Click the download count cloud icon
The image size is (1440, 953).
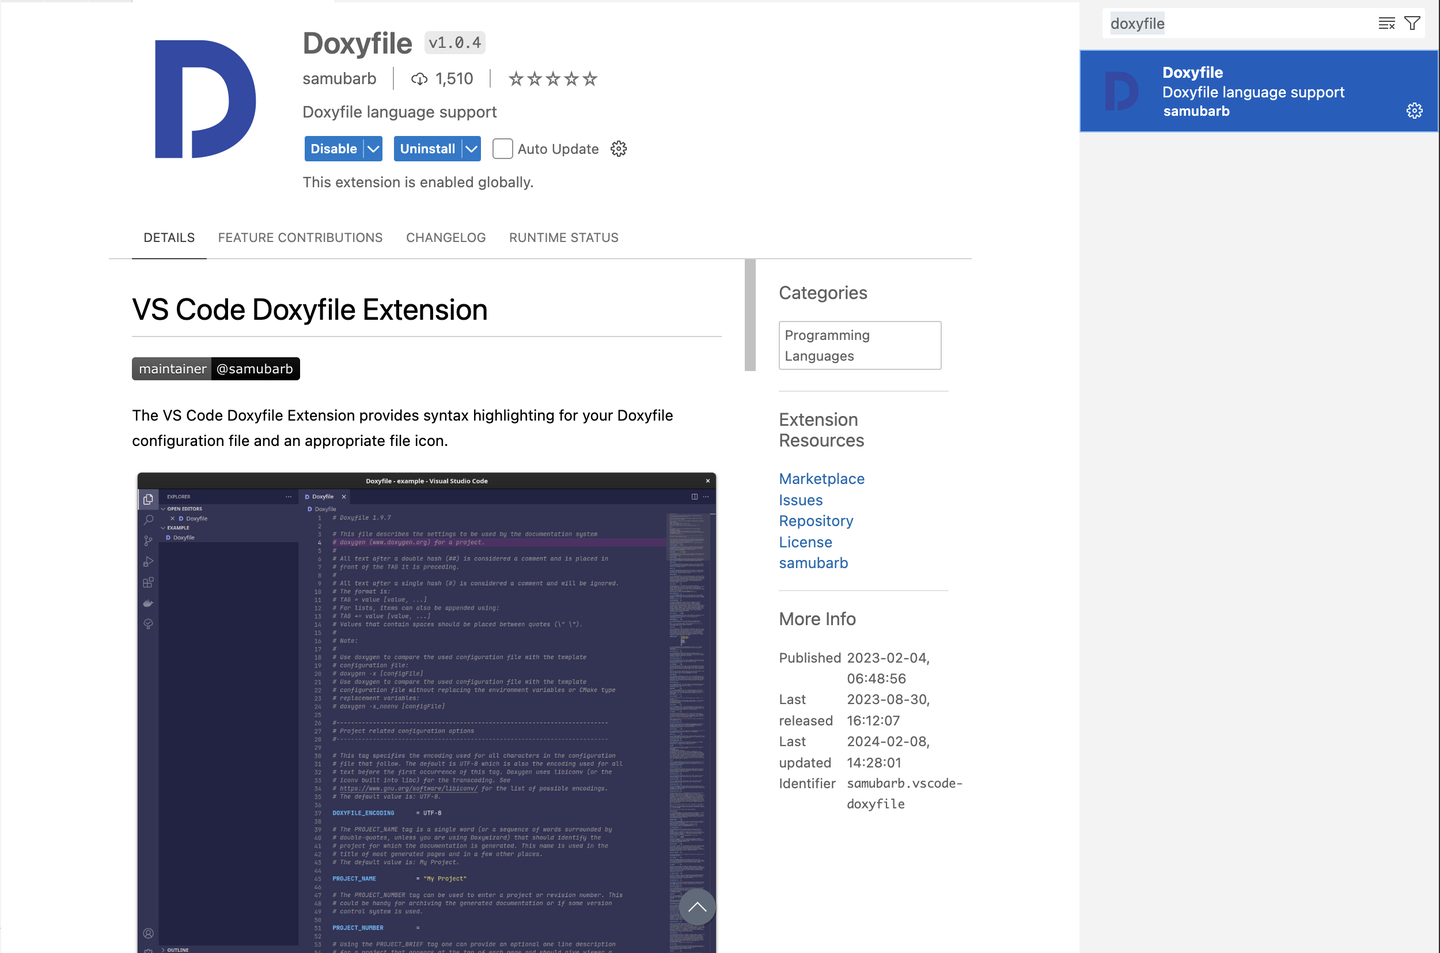click(x=419, y=78)
